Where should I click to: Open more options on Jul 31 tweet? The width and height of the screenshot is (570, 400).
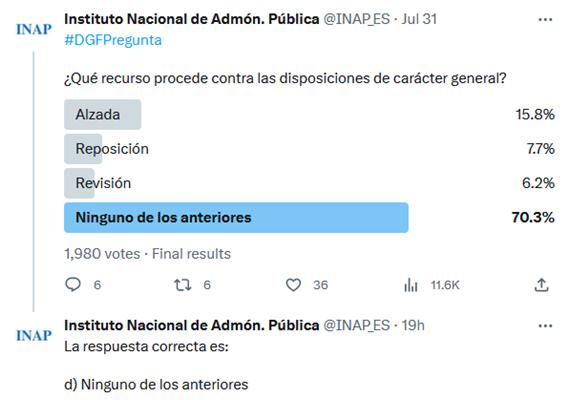[545, 20]
